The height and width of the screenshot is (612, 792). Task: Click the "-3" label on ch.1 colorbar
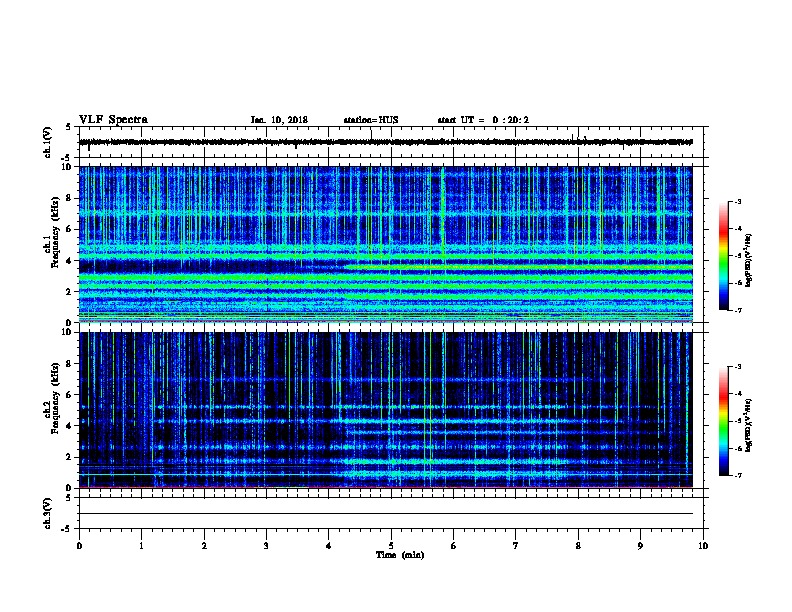point(737,201)
